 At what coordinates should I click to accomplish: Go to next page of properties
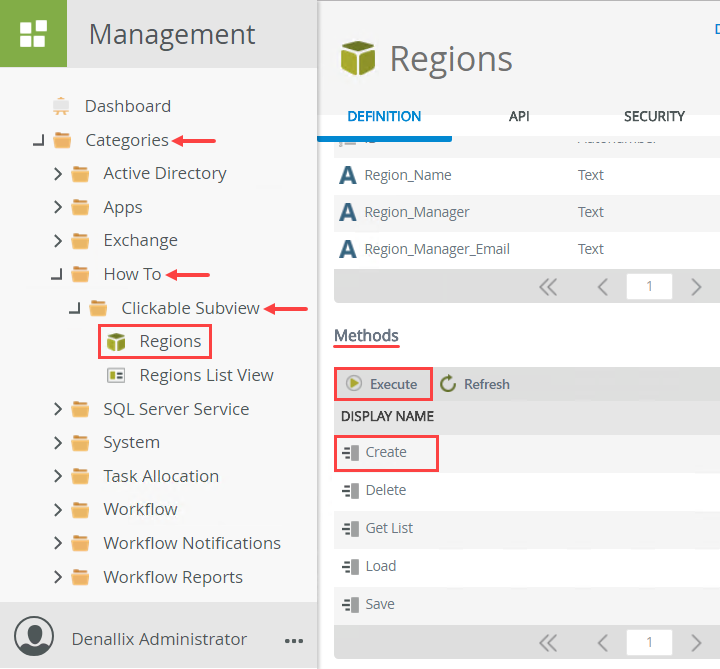coord(696,287)
